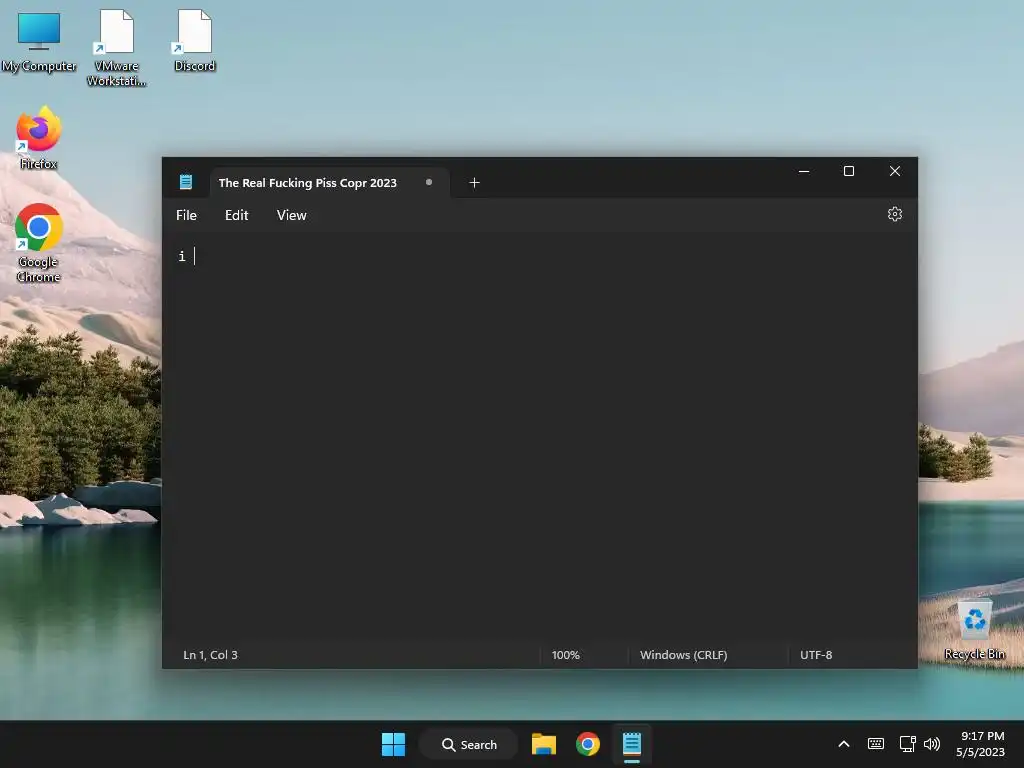Viewport: 1024px width, 768px height.
Task: Select the My Computer desktop icon
Action: click(x=39, y=42)
